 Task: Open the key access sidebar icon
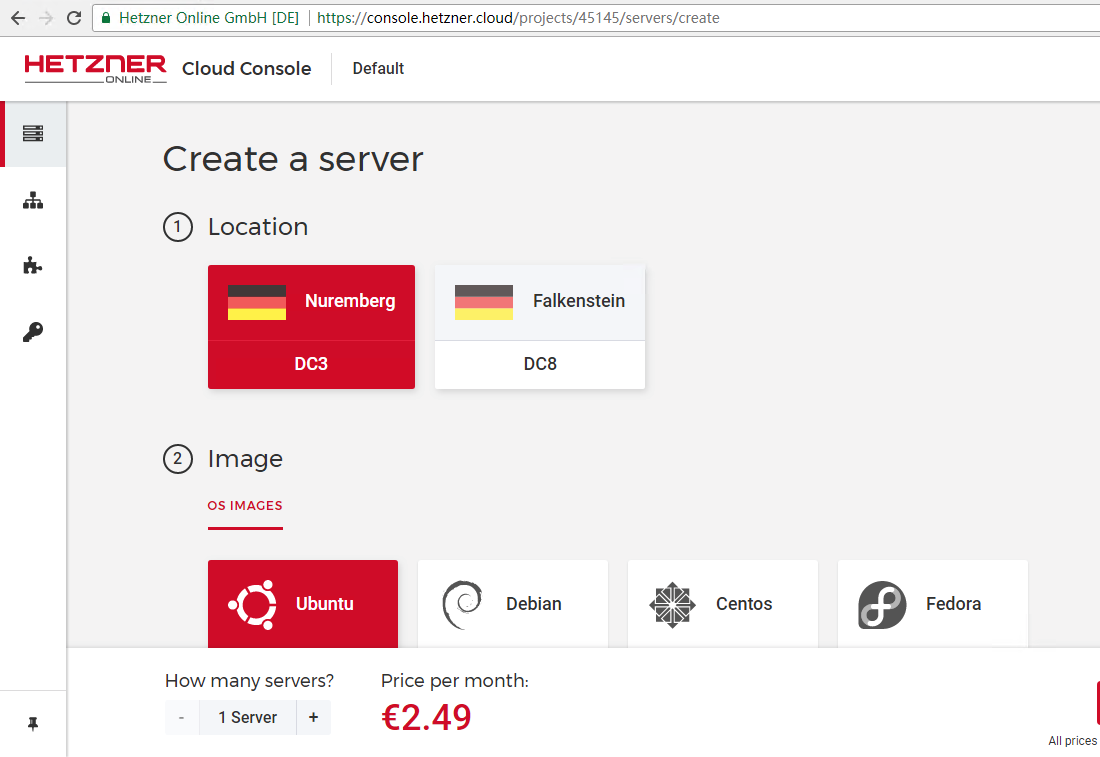33,332
